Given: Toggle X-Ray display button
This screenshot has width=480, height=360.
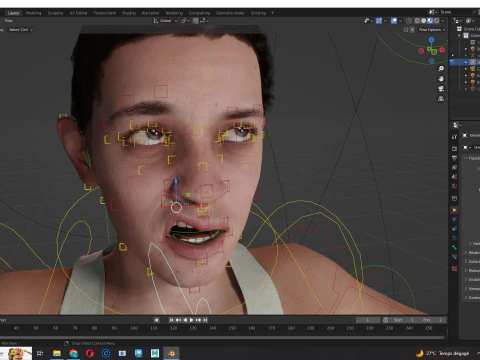Looking at the screenshot, I should pyautogui.click(x=409, y=21).
